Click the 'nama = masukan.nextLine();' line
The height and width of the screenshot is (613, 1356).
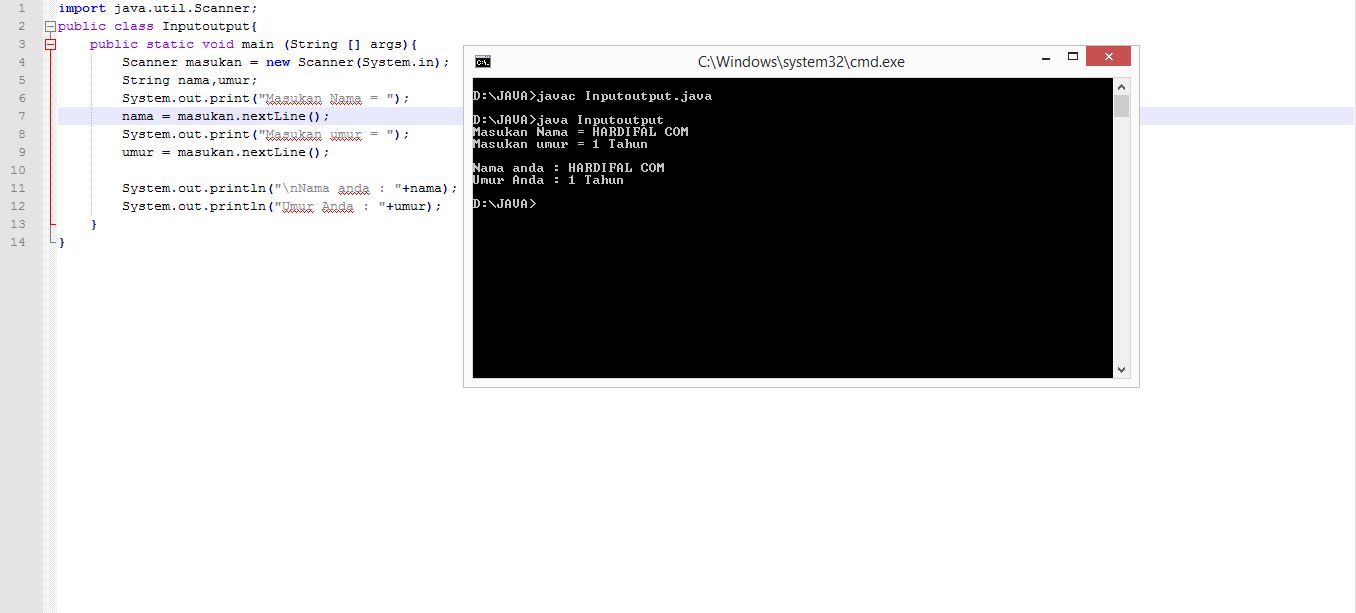[226, 116]
